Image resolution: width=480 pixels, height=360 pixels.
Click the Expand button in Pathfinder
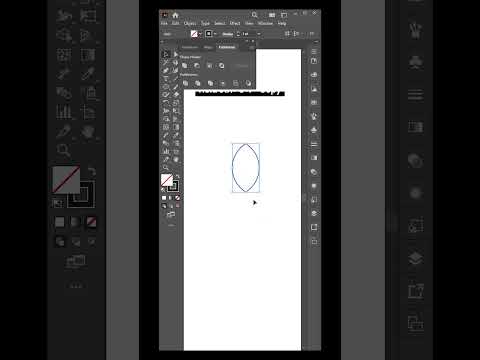coord(242,66)
